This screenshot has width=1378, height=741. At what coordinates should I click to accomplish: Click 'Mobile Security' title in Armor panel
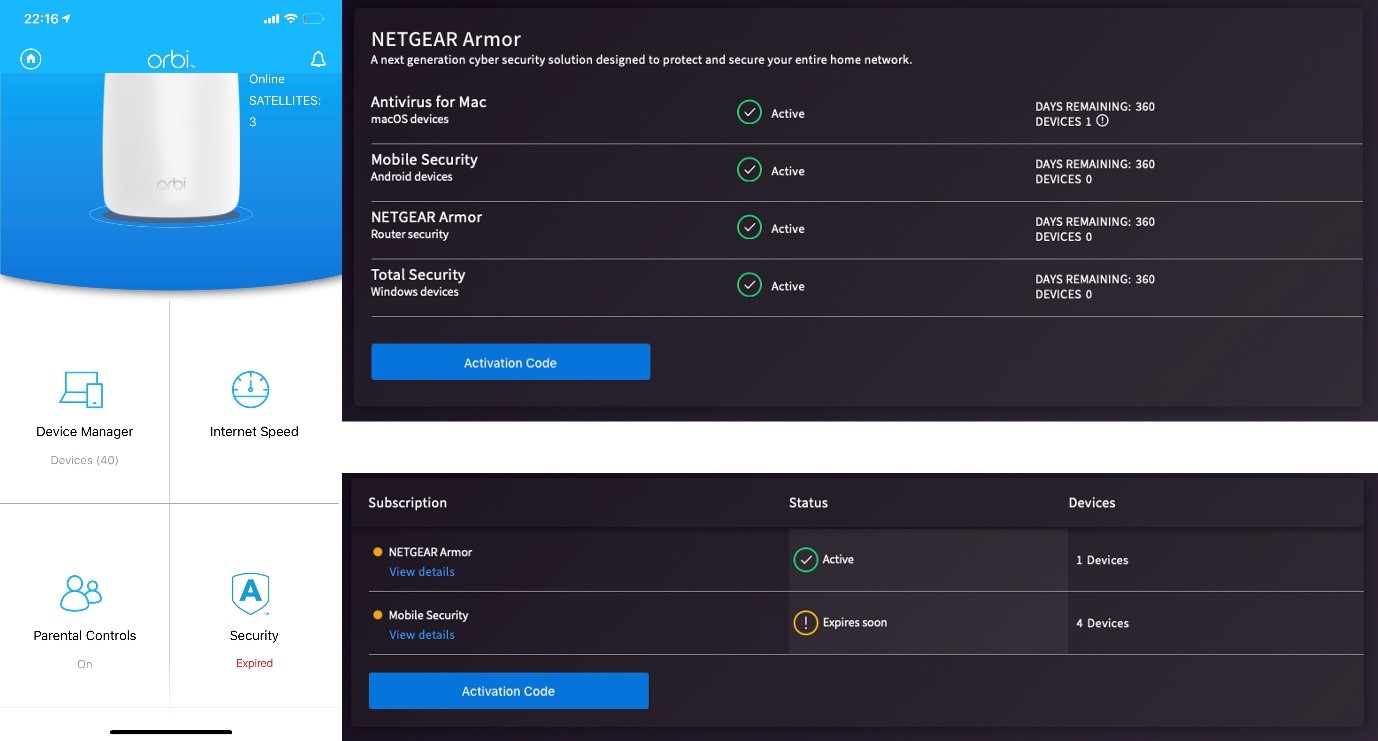[424, 160]
